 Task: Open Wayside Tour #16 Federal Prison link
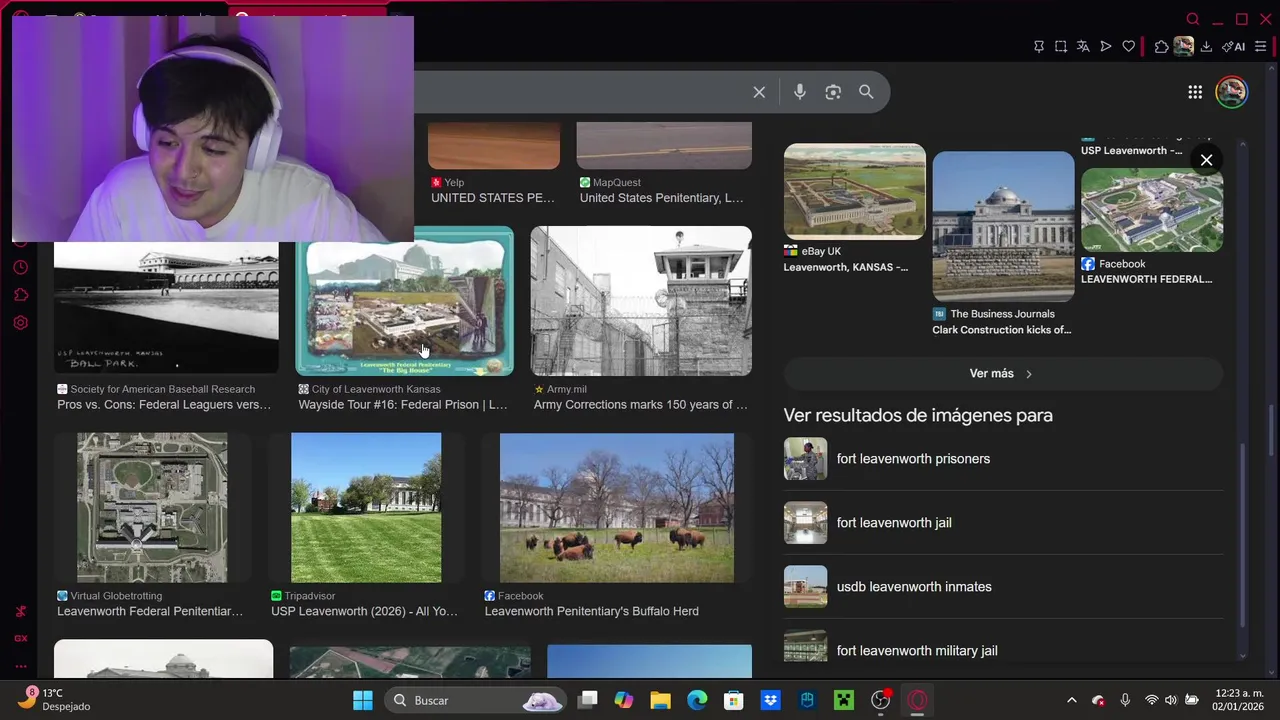[x=403, y=405]
